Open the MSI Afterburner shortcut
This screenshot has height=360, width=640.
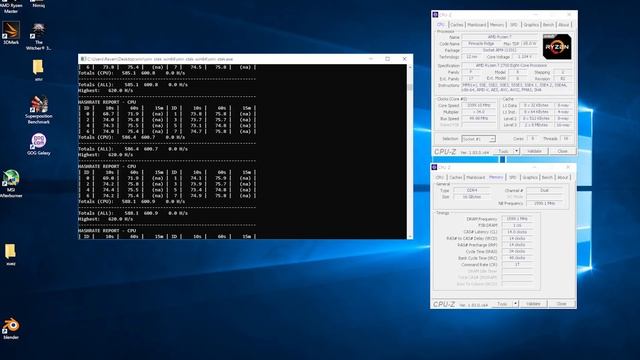coord(11,184)
